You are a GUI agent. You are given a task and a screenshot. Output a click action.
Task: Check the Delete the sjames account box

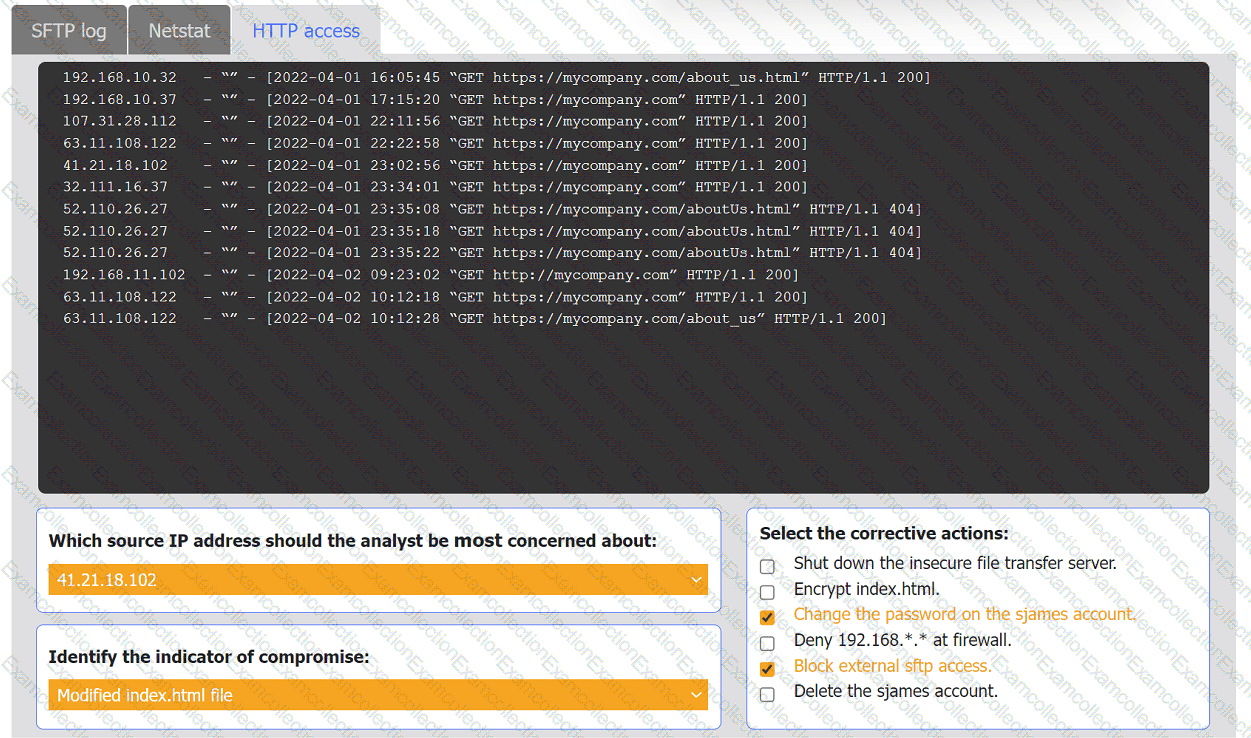(x=767, y=695)
